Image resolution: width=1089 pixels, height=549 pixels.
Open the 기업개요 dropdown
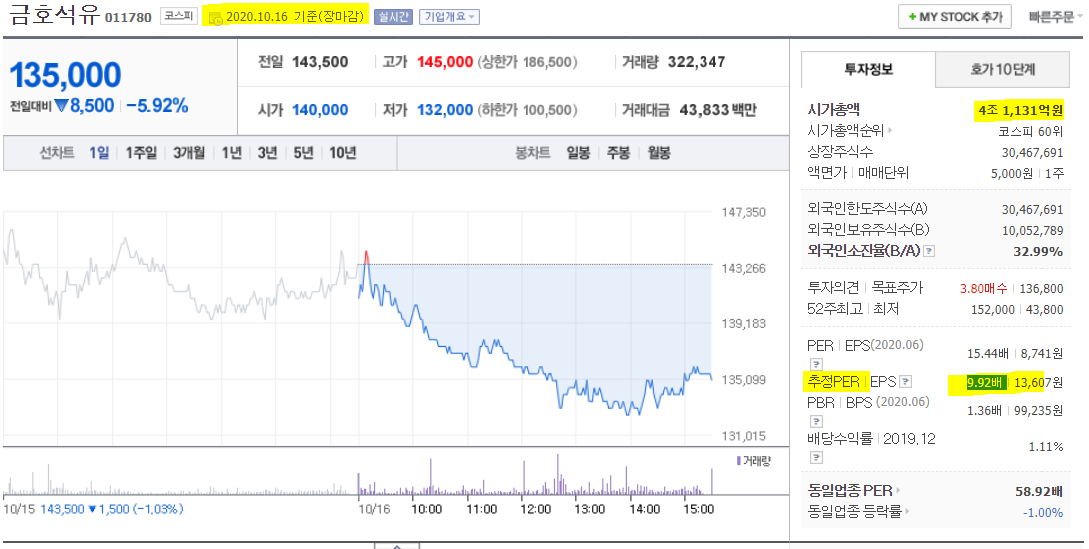449,17
